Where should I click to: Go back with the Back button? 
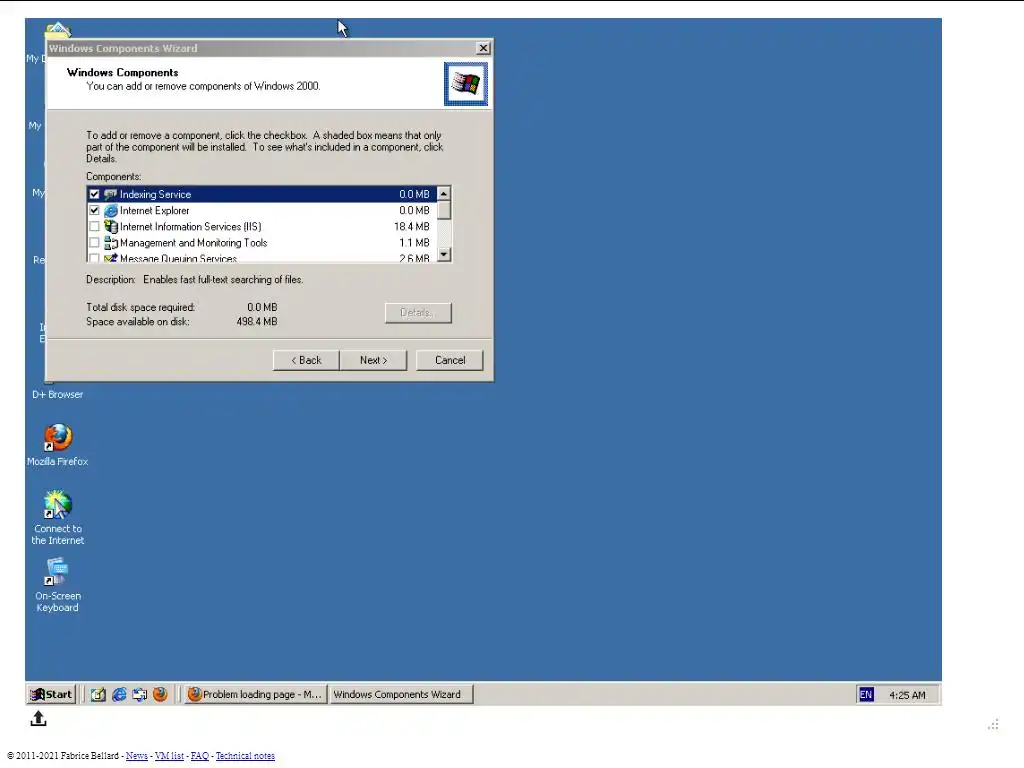click(x=306, y=360)
